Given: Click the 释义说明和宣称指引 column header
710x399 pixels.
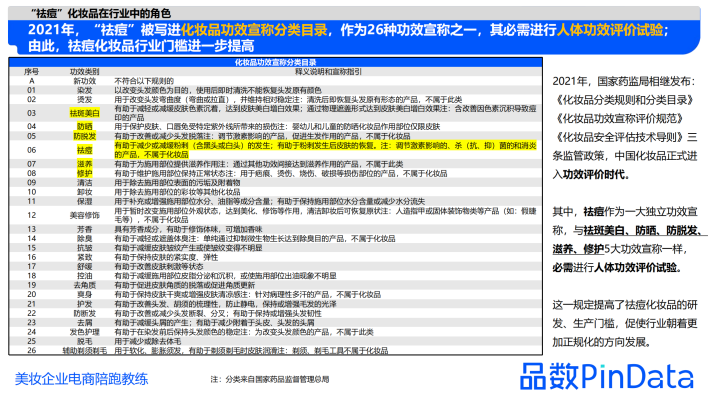Looking at the screenshot, I should (328, 72).
